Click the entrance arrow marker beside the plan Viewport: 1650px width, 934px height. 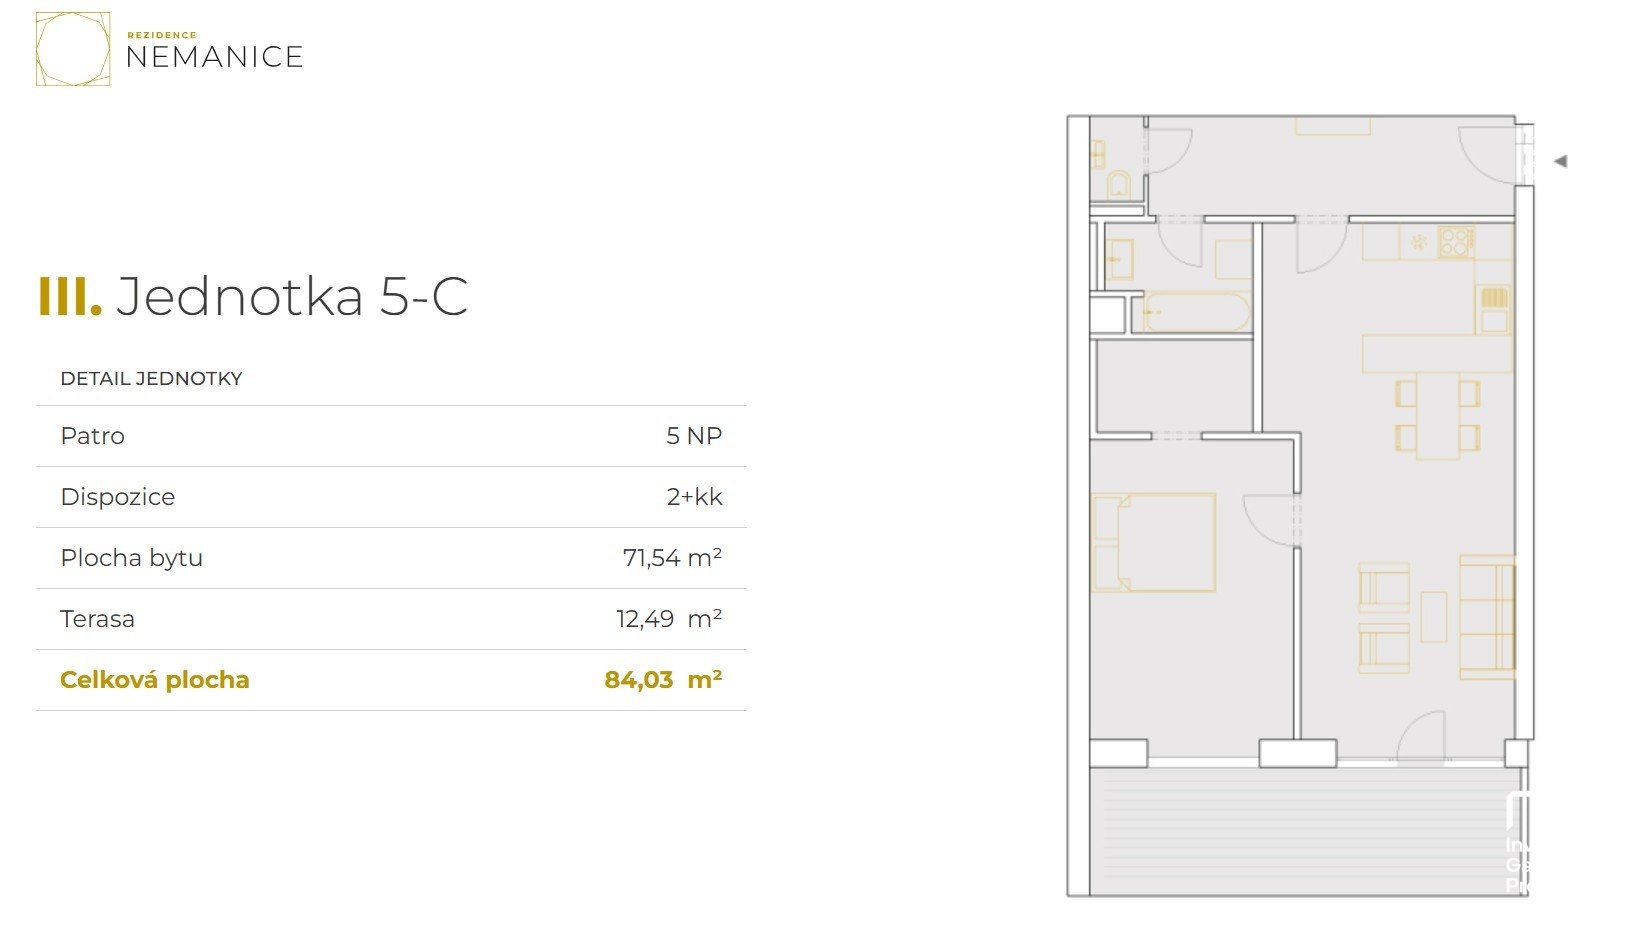pos(1560,161)
